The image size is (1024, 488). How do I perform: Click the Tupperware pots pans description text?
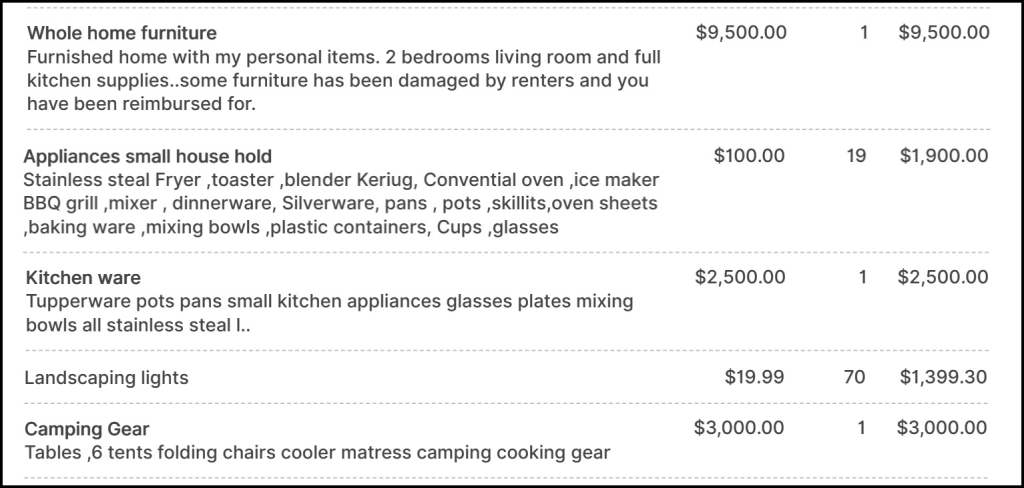(330, 313)
